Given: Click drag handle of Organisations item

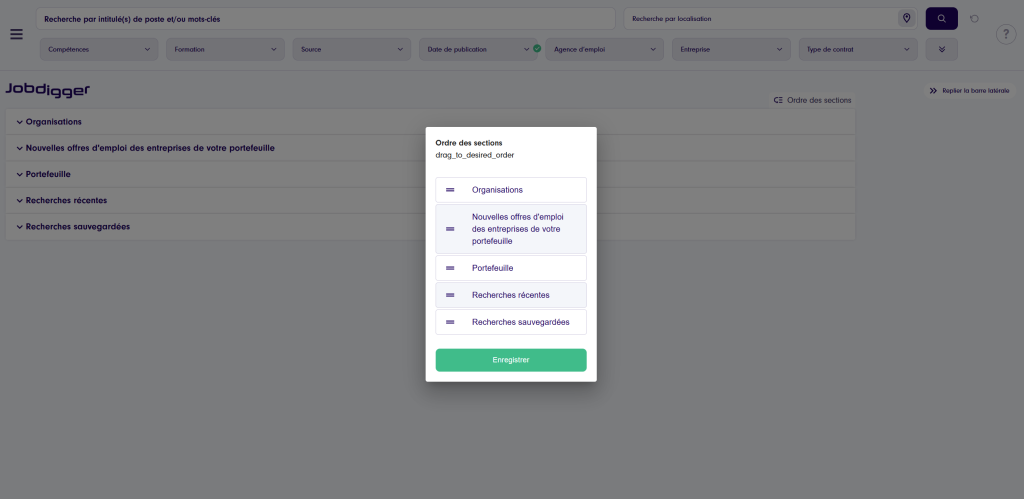Looking at the screenshot, I should tap(450, 190).
